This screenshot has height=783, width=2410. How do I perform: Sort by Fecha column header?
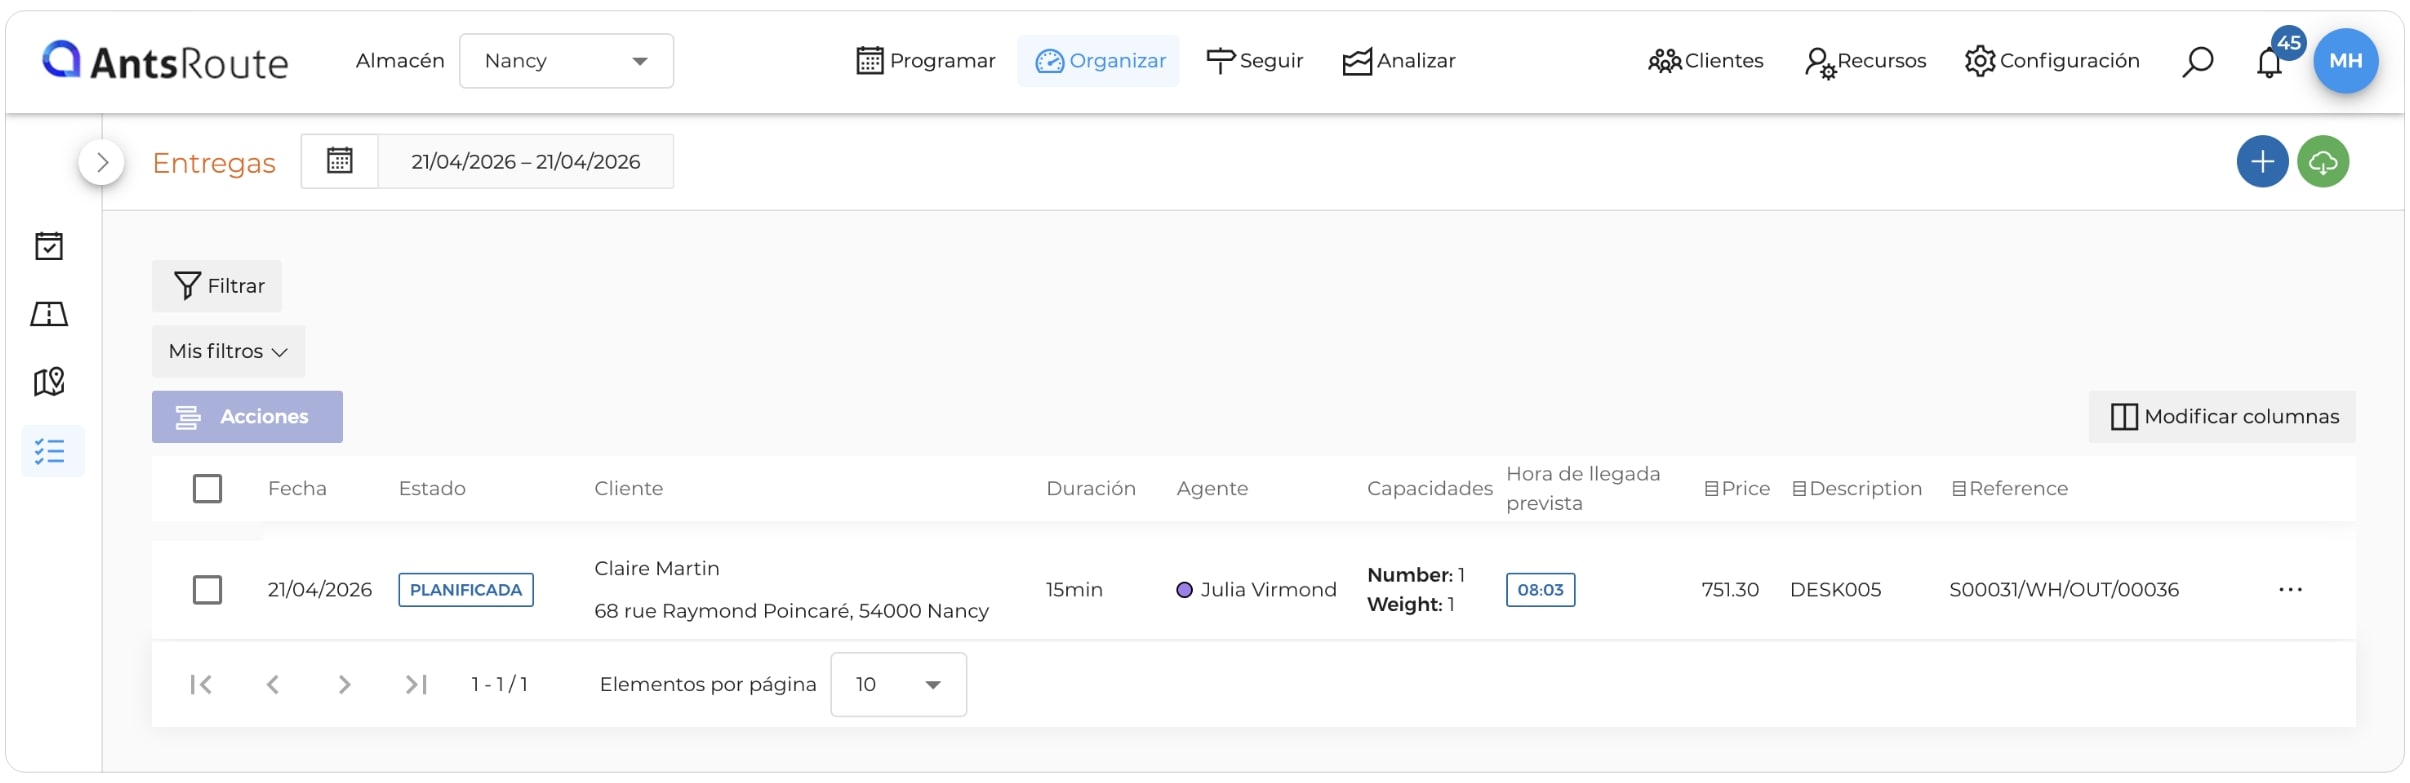[x=297, y=489]
